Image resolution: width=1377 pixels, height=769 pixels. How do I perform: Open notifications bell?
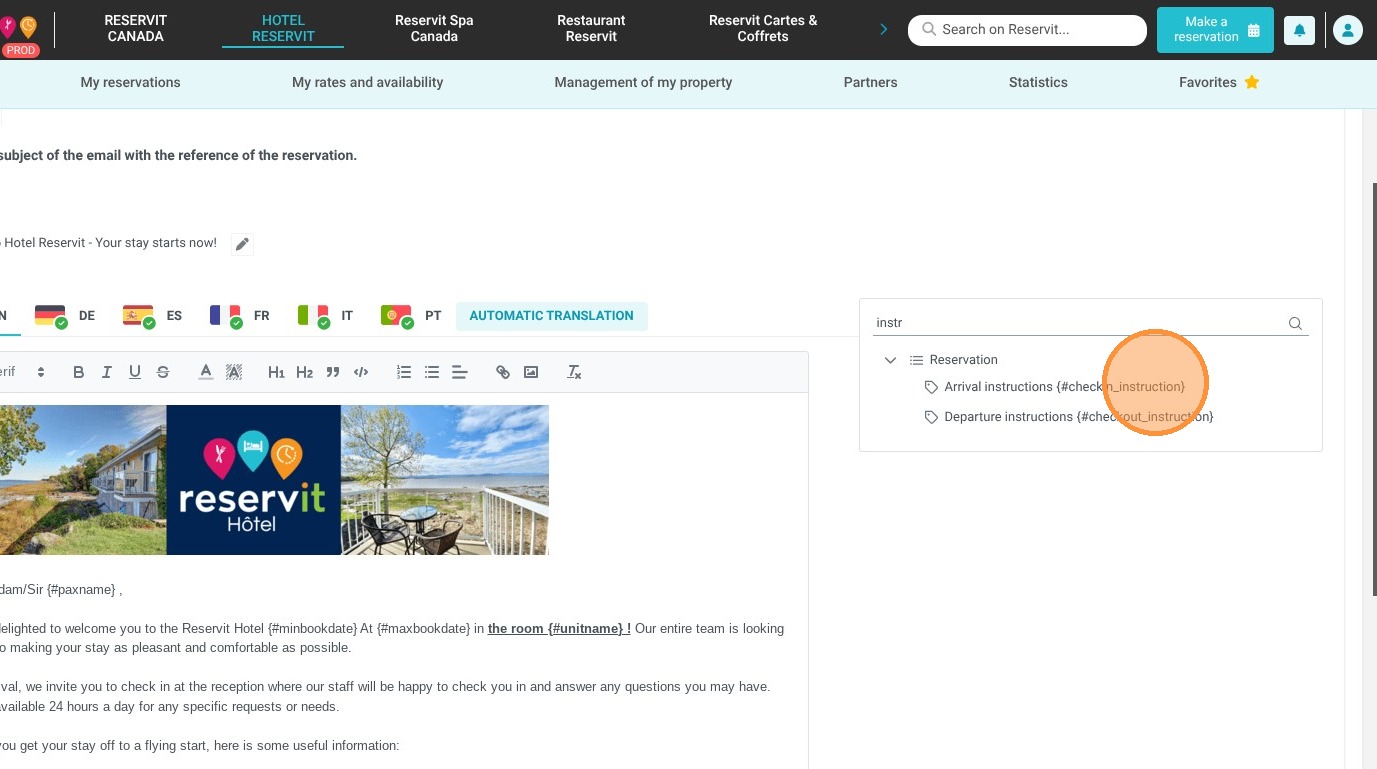1299,30
